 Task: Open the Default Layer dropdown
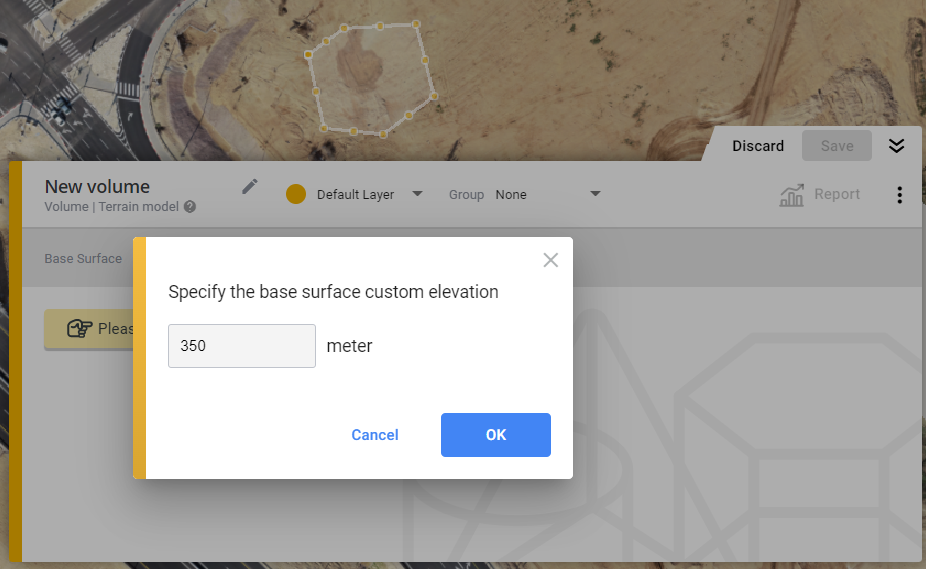pyautogui.click(x=369, y=194)
